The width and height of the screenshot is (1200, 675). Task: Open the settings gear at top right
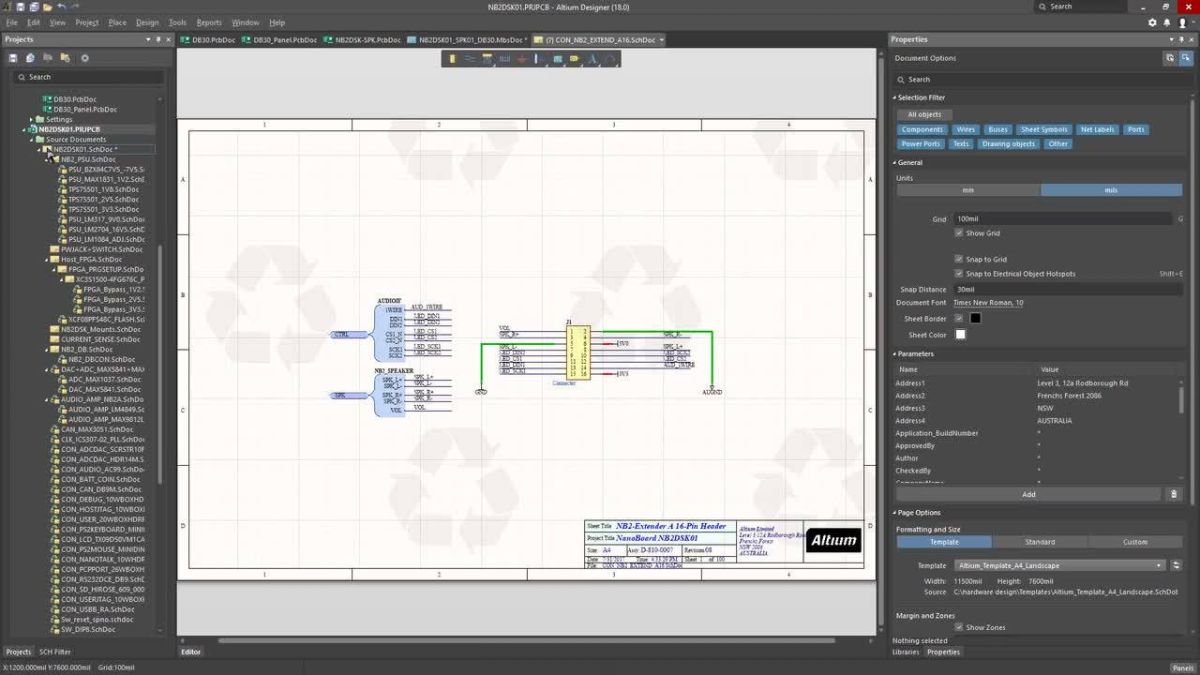tap(1152, 22)
